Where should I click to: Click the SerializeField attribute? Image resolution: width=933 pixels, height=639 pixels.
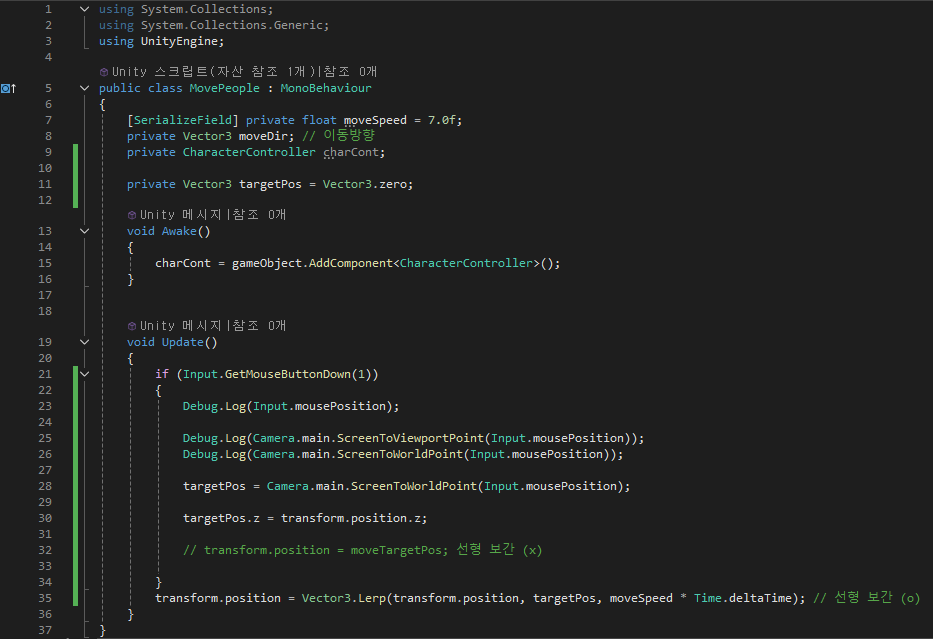(183, 120)
